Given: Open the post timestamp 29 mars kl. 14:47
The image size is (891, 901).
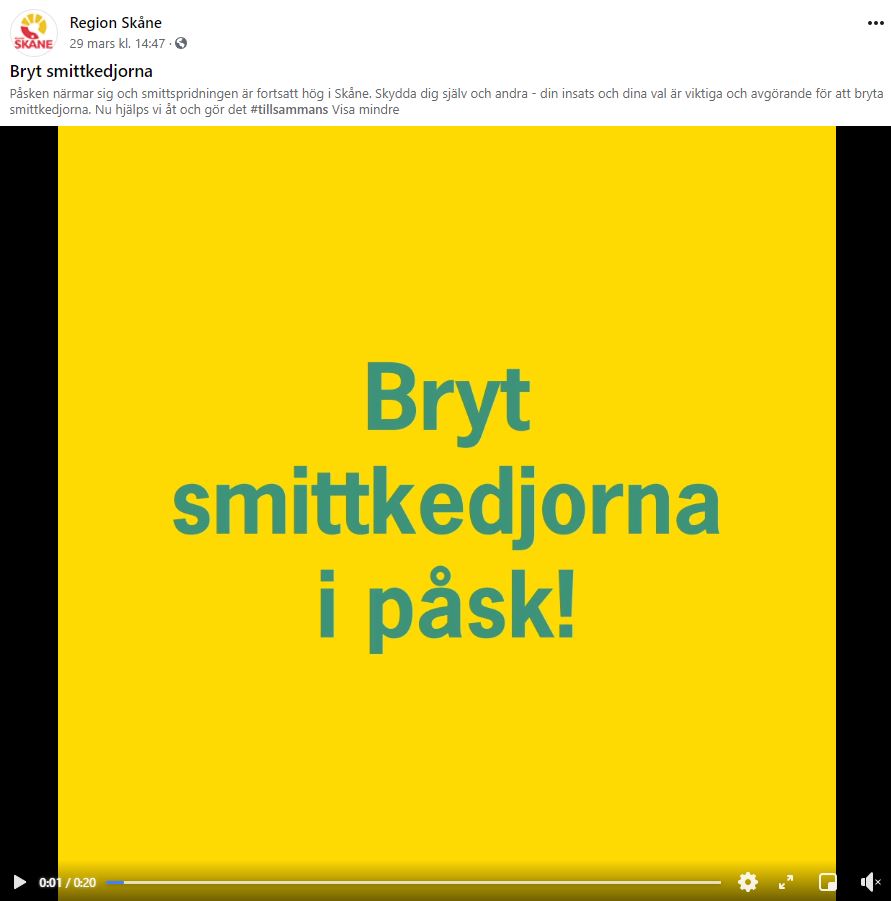Looking at the screenshot, I should 117,44.
